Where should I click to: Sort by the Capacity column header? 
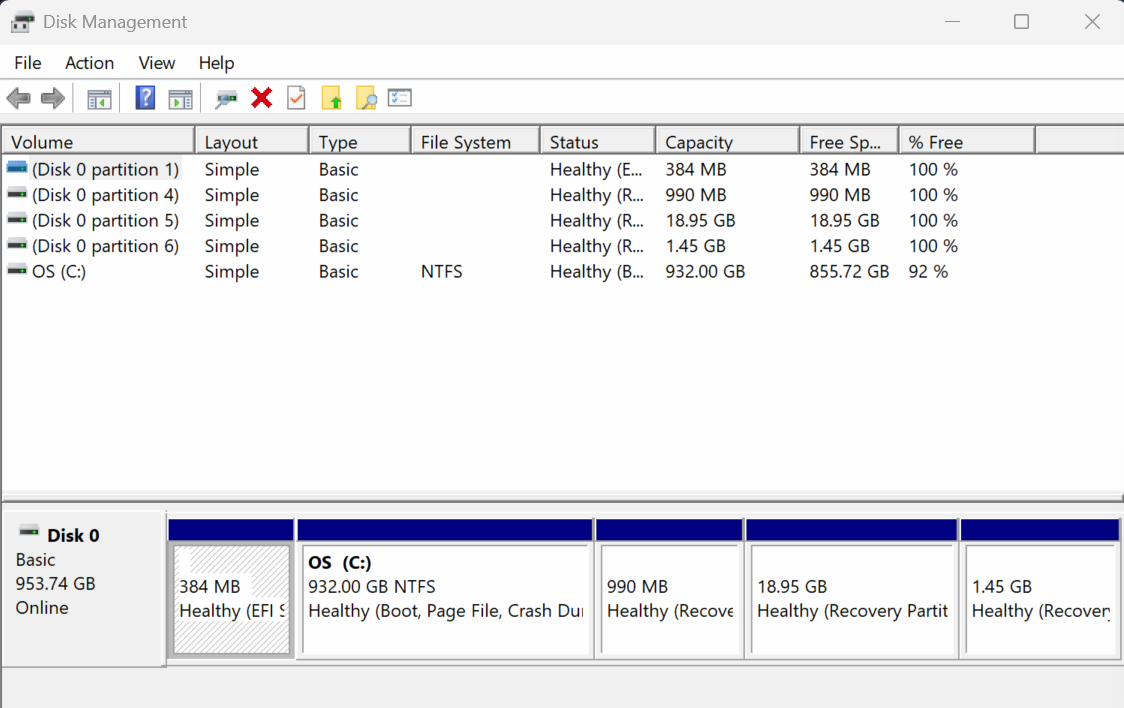point(728,142)
